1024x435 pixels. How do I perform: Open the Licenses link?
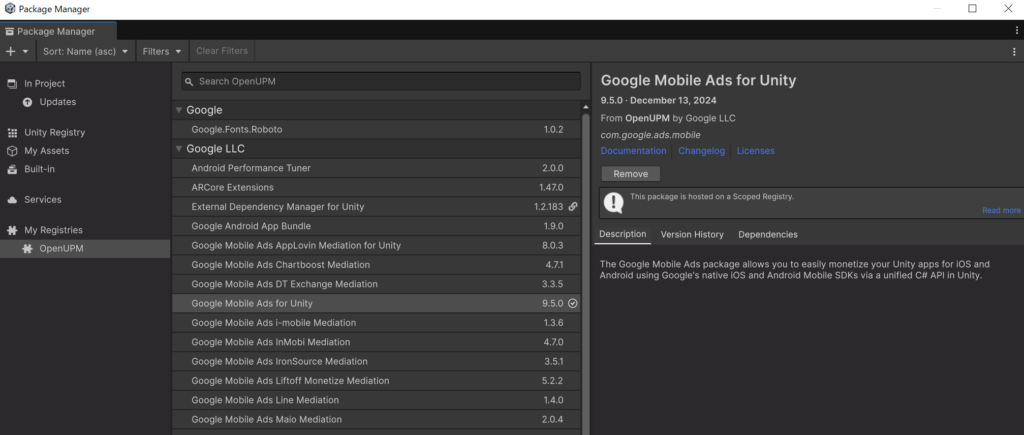[x=756, y=151]
